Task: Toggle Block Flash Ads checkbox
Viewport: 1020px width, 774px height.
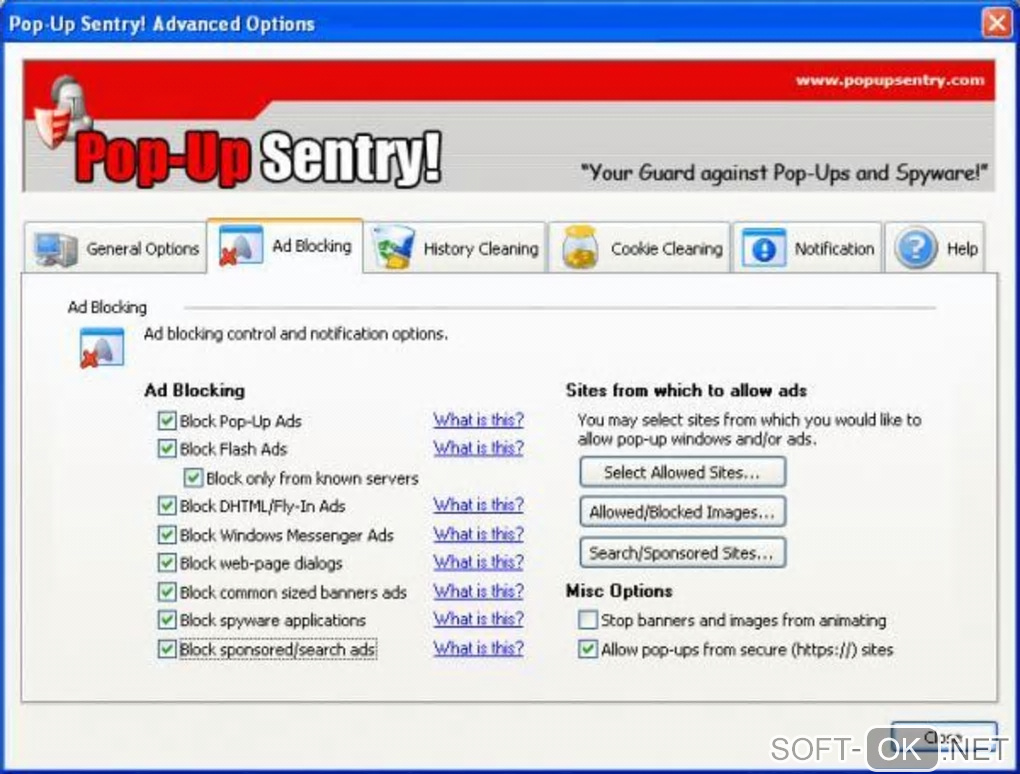Action: (x=167, y=449)
